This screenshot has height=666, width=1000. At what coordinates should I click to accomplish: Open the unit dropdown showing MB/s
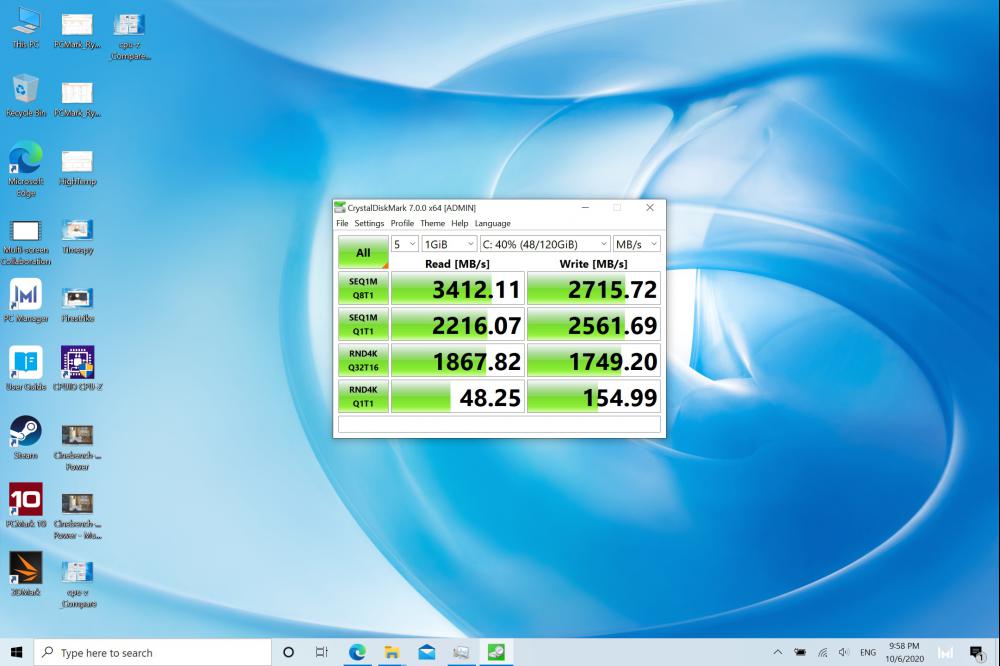pos(636,244)
